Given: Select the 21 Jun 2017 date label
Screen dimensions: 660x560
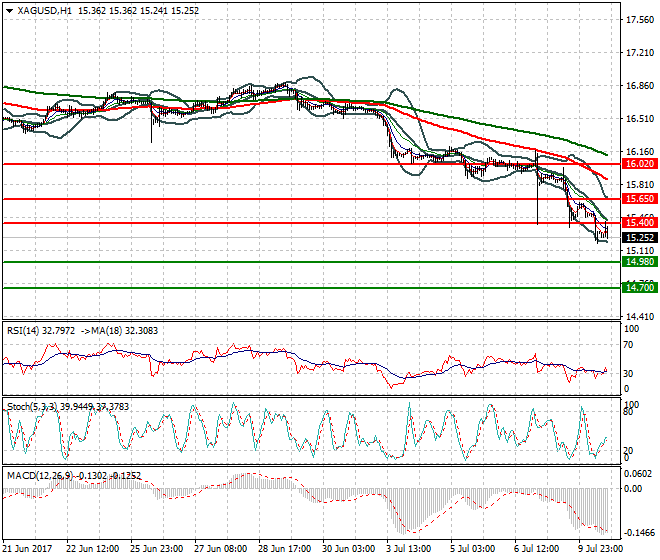Looking at the screenshot, I should point(27,549).
